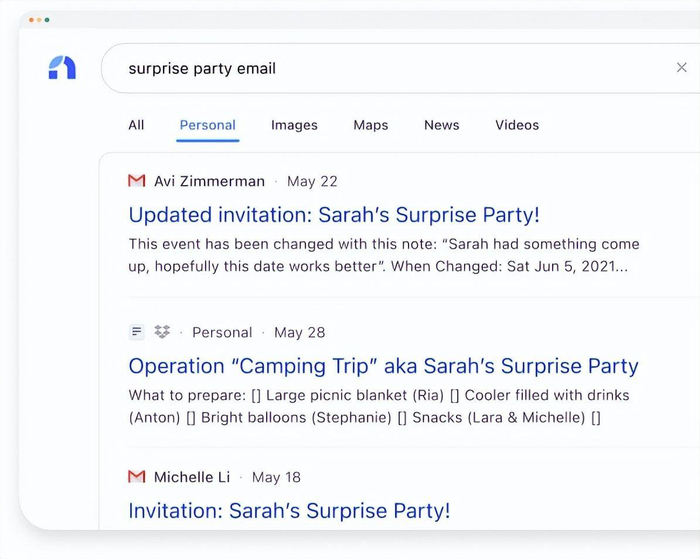Open "Invitation: Sarah's Surprise Party!" result

[x=290, y=511]
